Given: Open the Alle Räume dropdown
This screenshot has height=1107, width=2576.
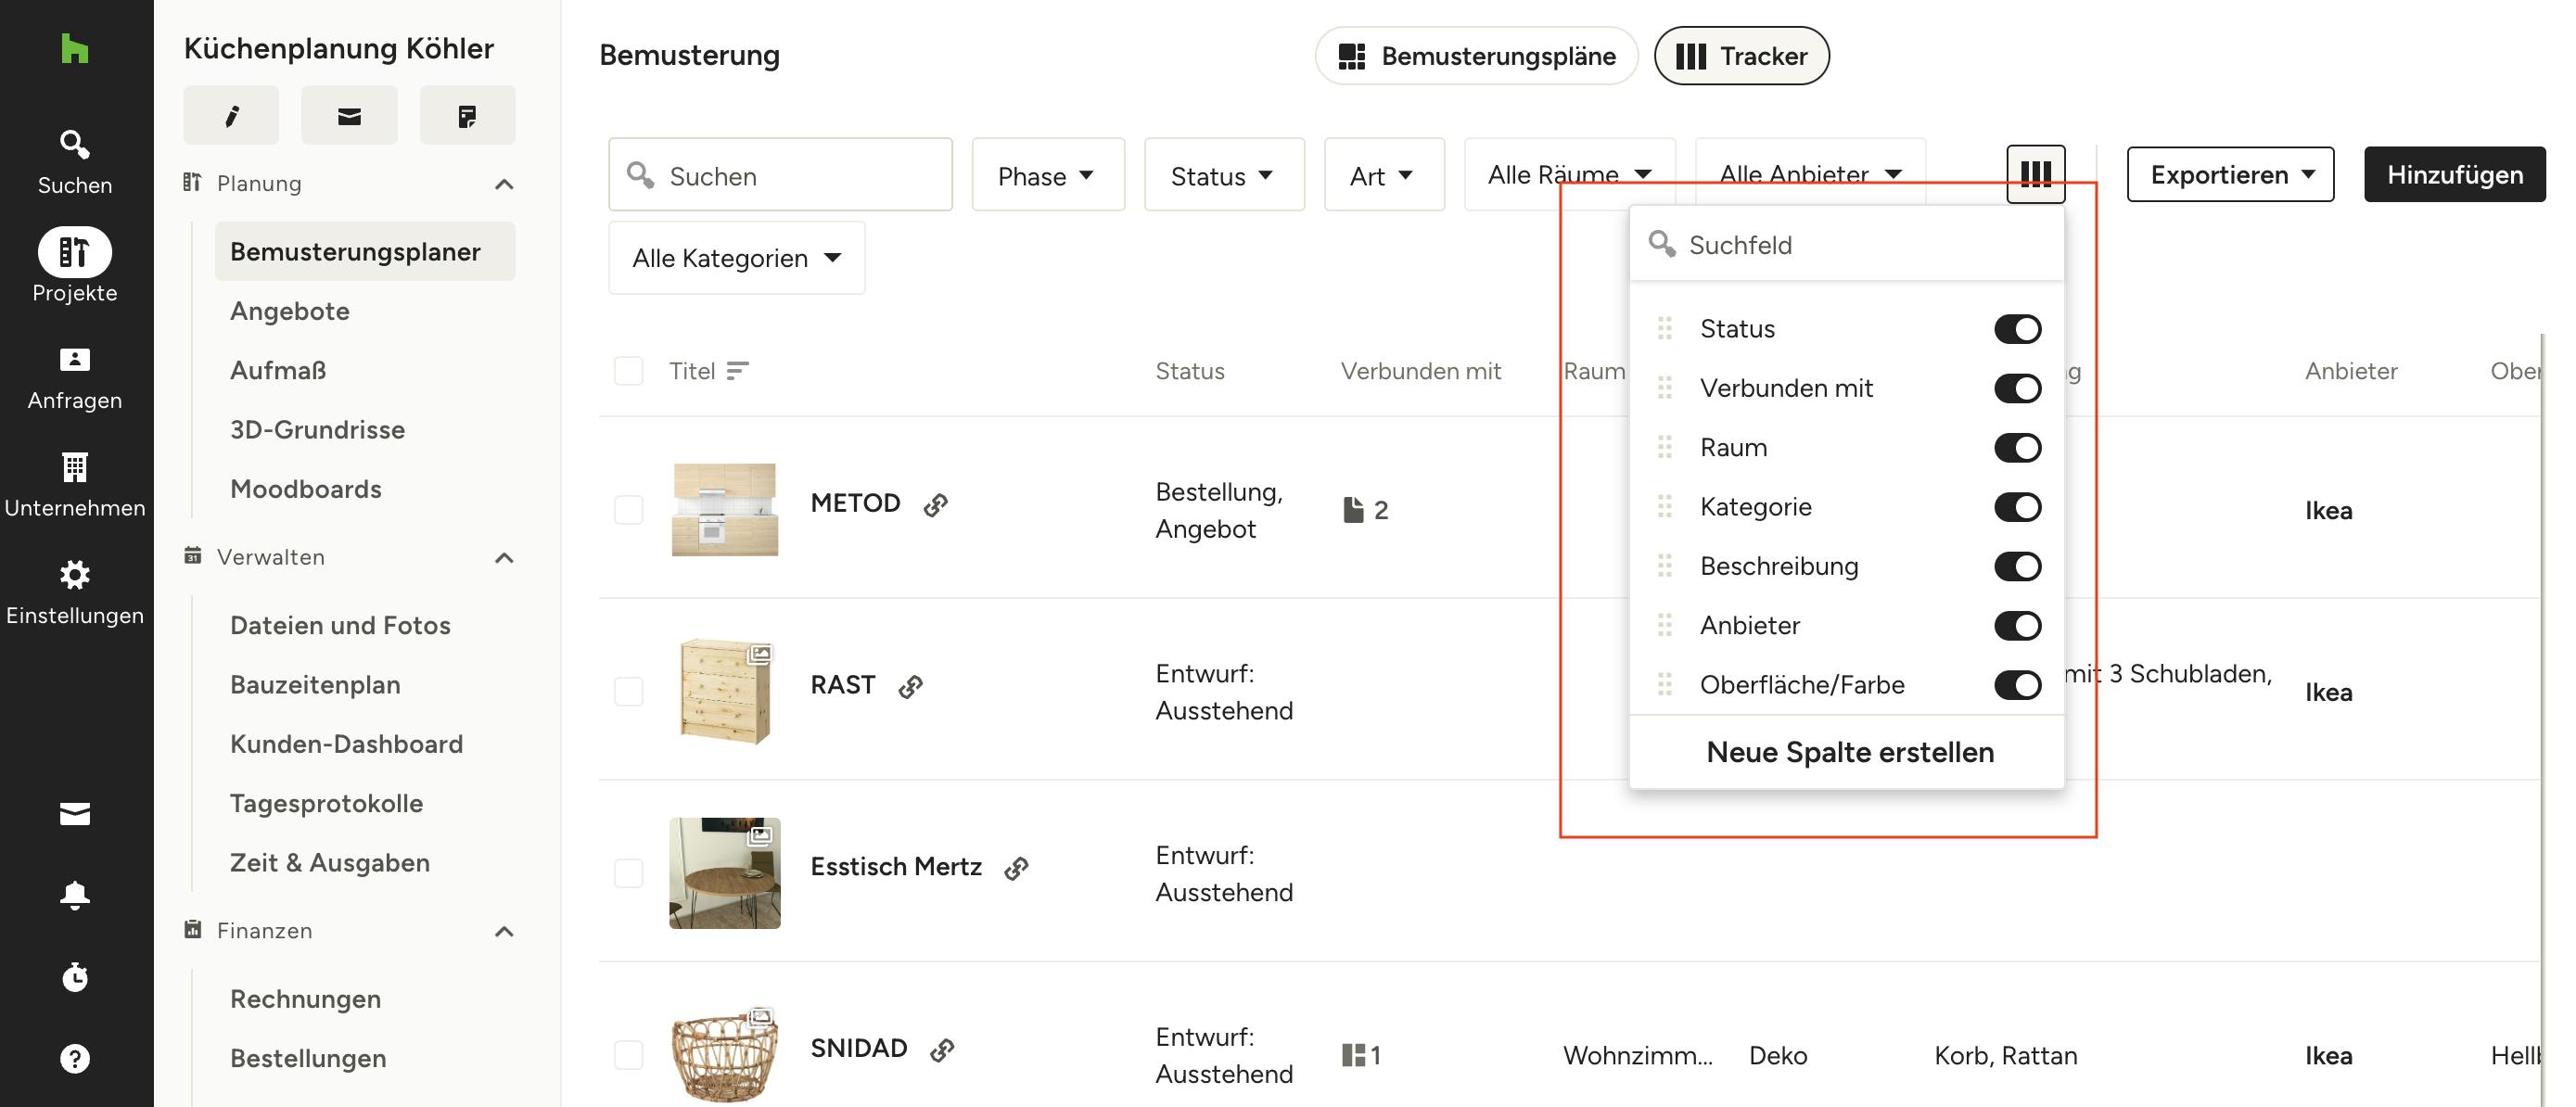Looking at the screenshot, I should point(1569,174).
